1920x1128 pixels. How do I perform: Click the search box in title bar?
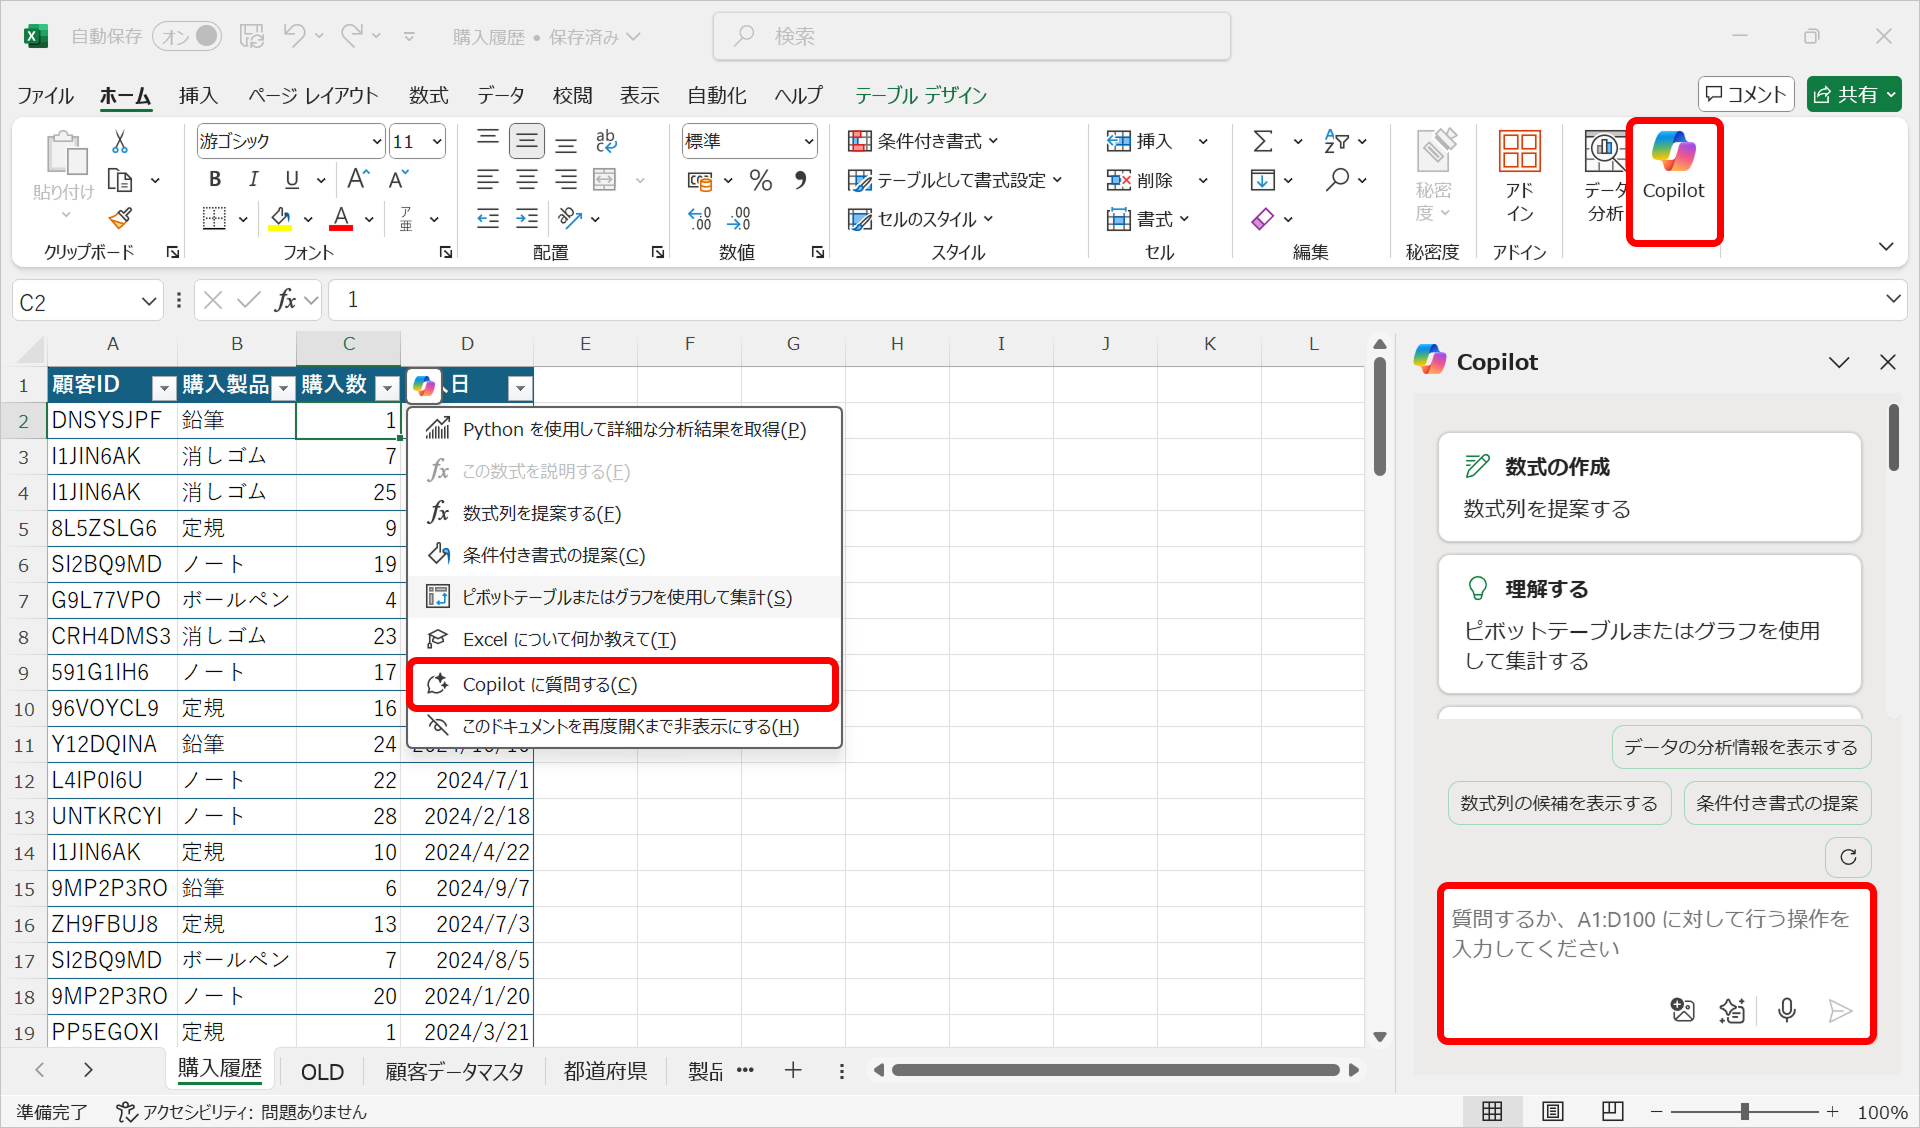971,36
